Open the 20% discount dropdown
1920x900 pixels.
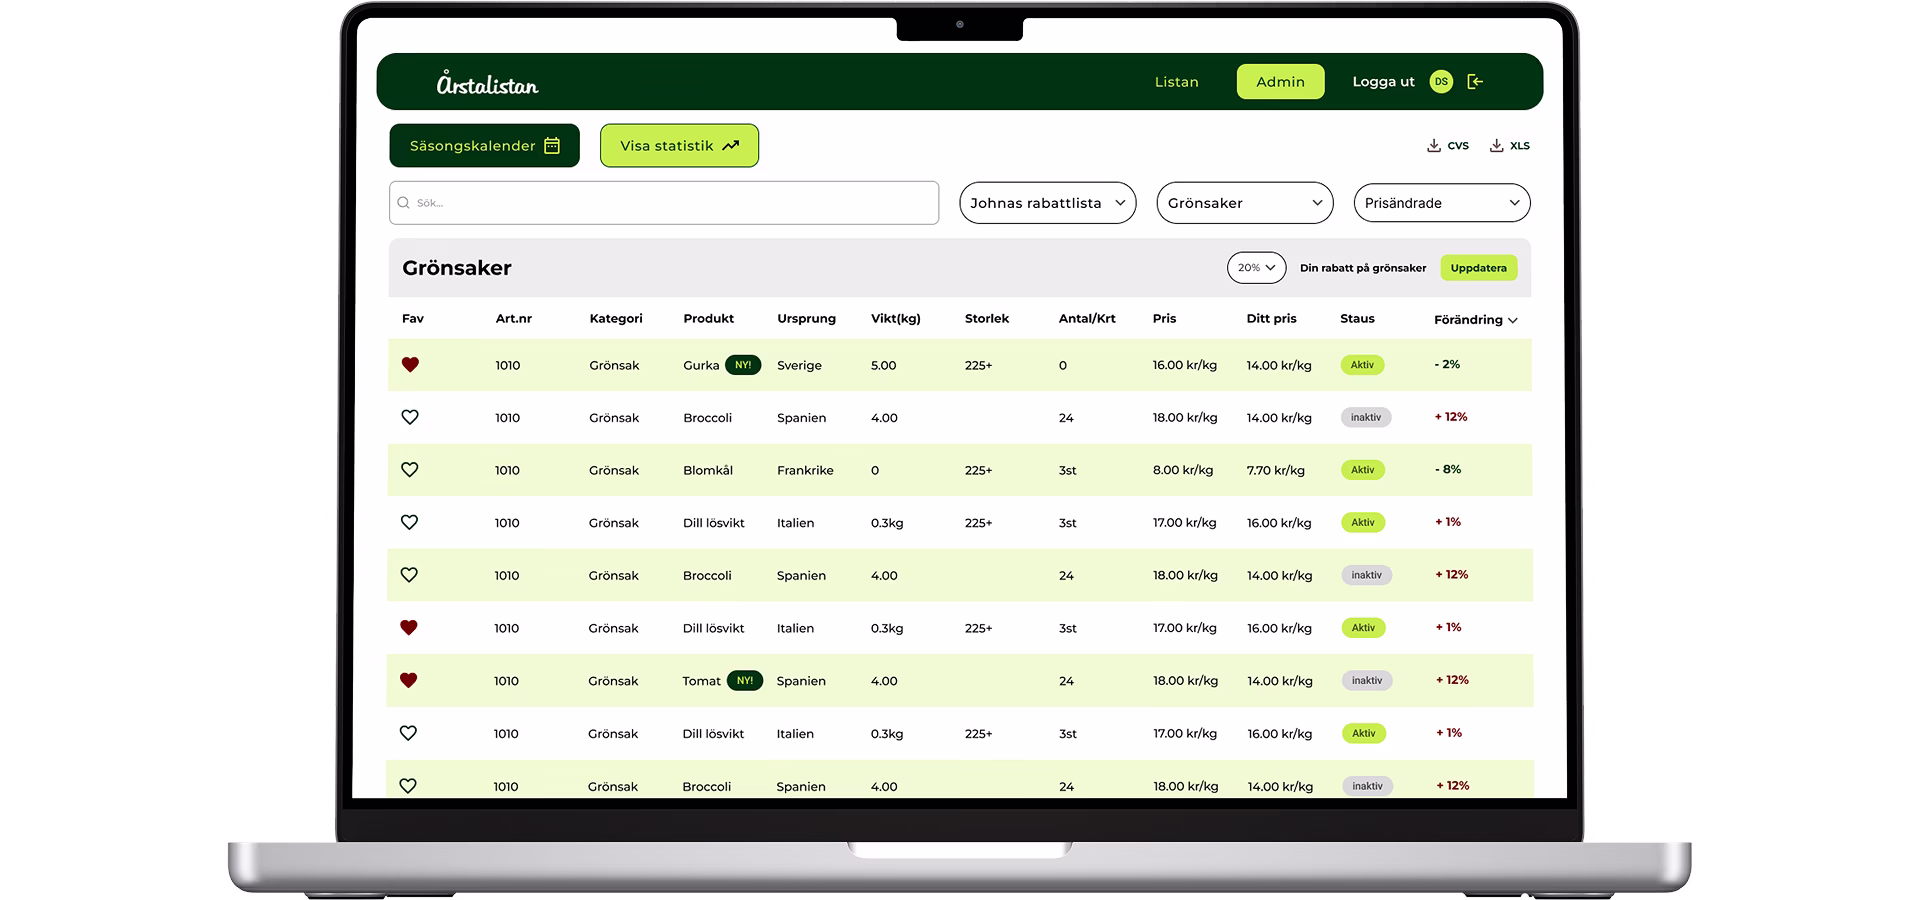click(1256, 268)
